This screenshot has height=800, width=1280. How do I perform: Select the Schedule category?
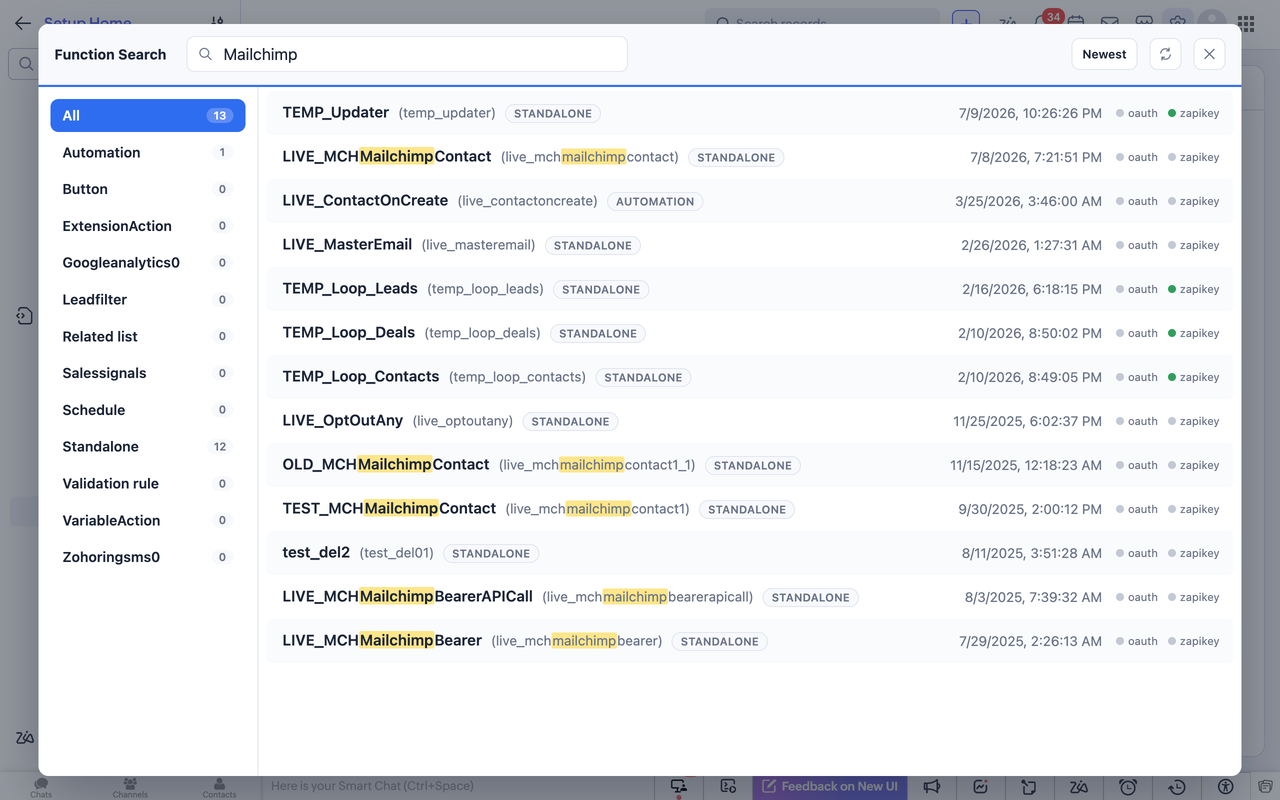click(148, 410)
